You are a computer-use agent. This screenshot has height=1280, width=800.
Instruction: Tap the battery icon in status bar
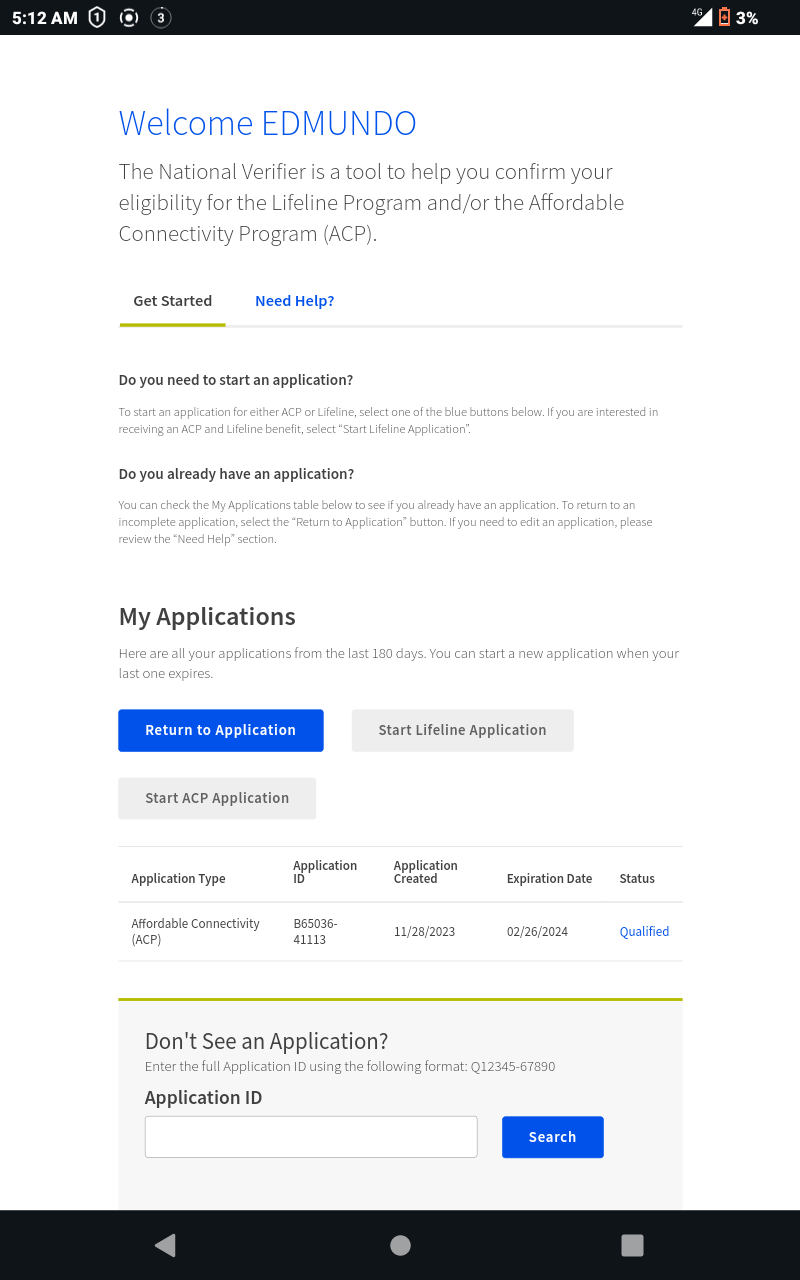(724, 17)
